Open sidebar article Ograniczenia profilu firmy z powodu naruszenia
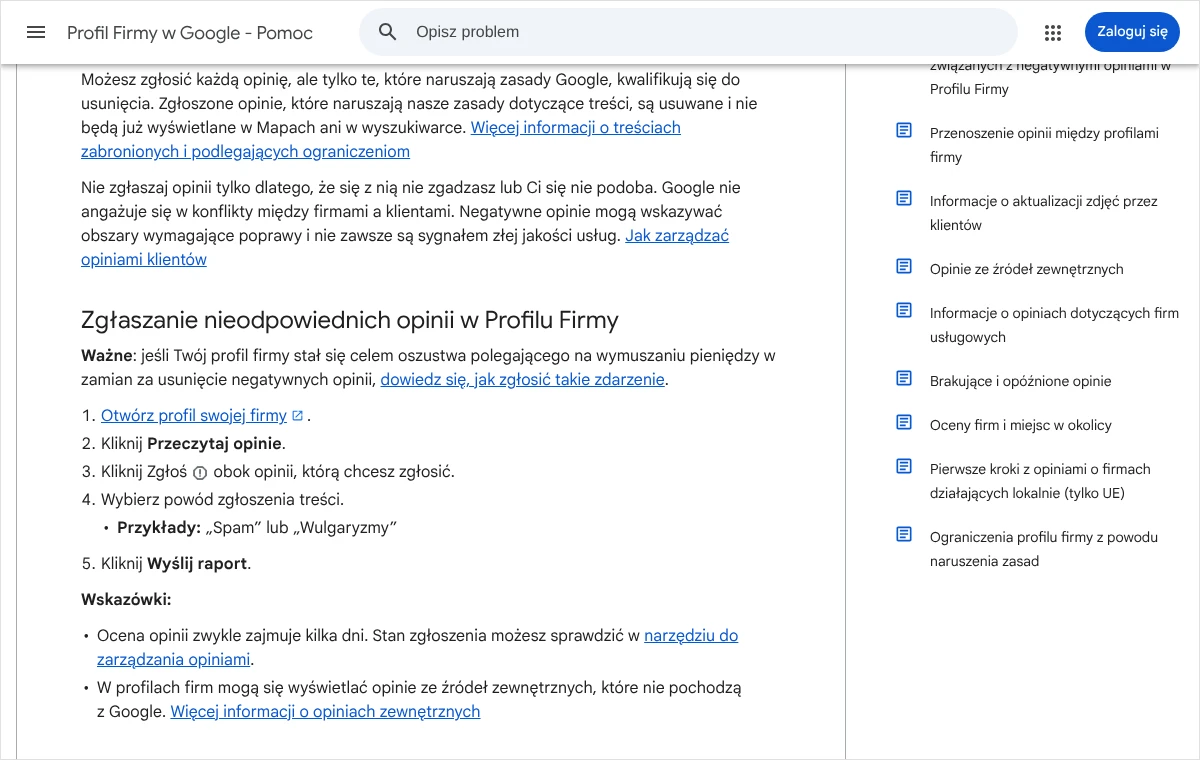The image size is (1200, 760). click(1044, 549)
